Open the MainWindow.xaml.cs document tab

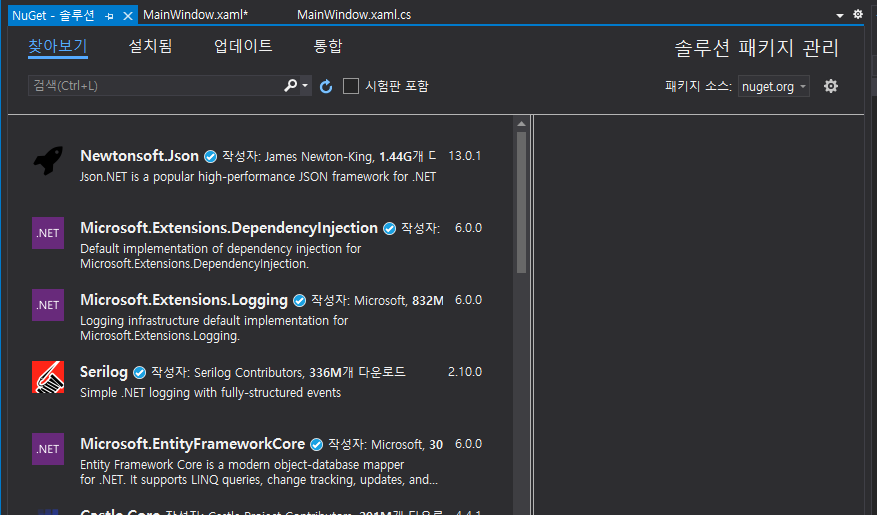click(x=354, y=15)
